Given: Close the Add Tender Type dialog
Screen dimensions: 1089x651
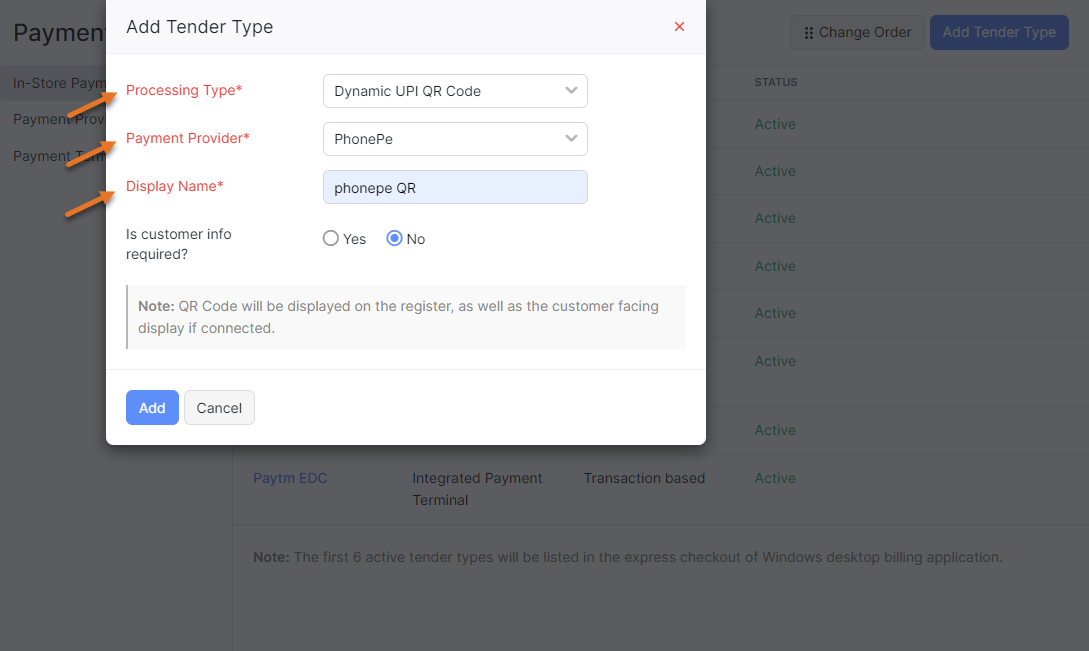Looking at the screenshot, I should (x=679, y=27).
